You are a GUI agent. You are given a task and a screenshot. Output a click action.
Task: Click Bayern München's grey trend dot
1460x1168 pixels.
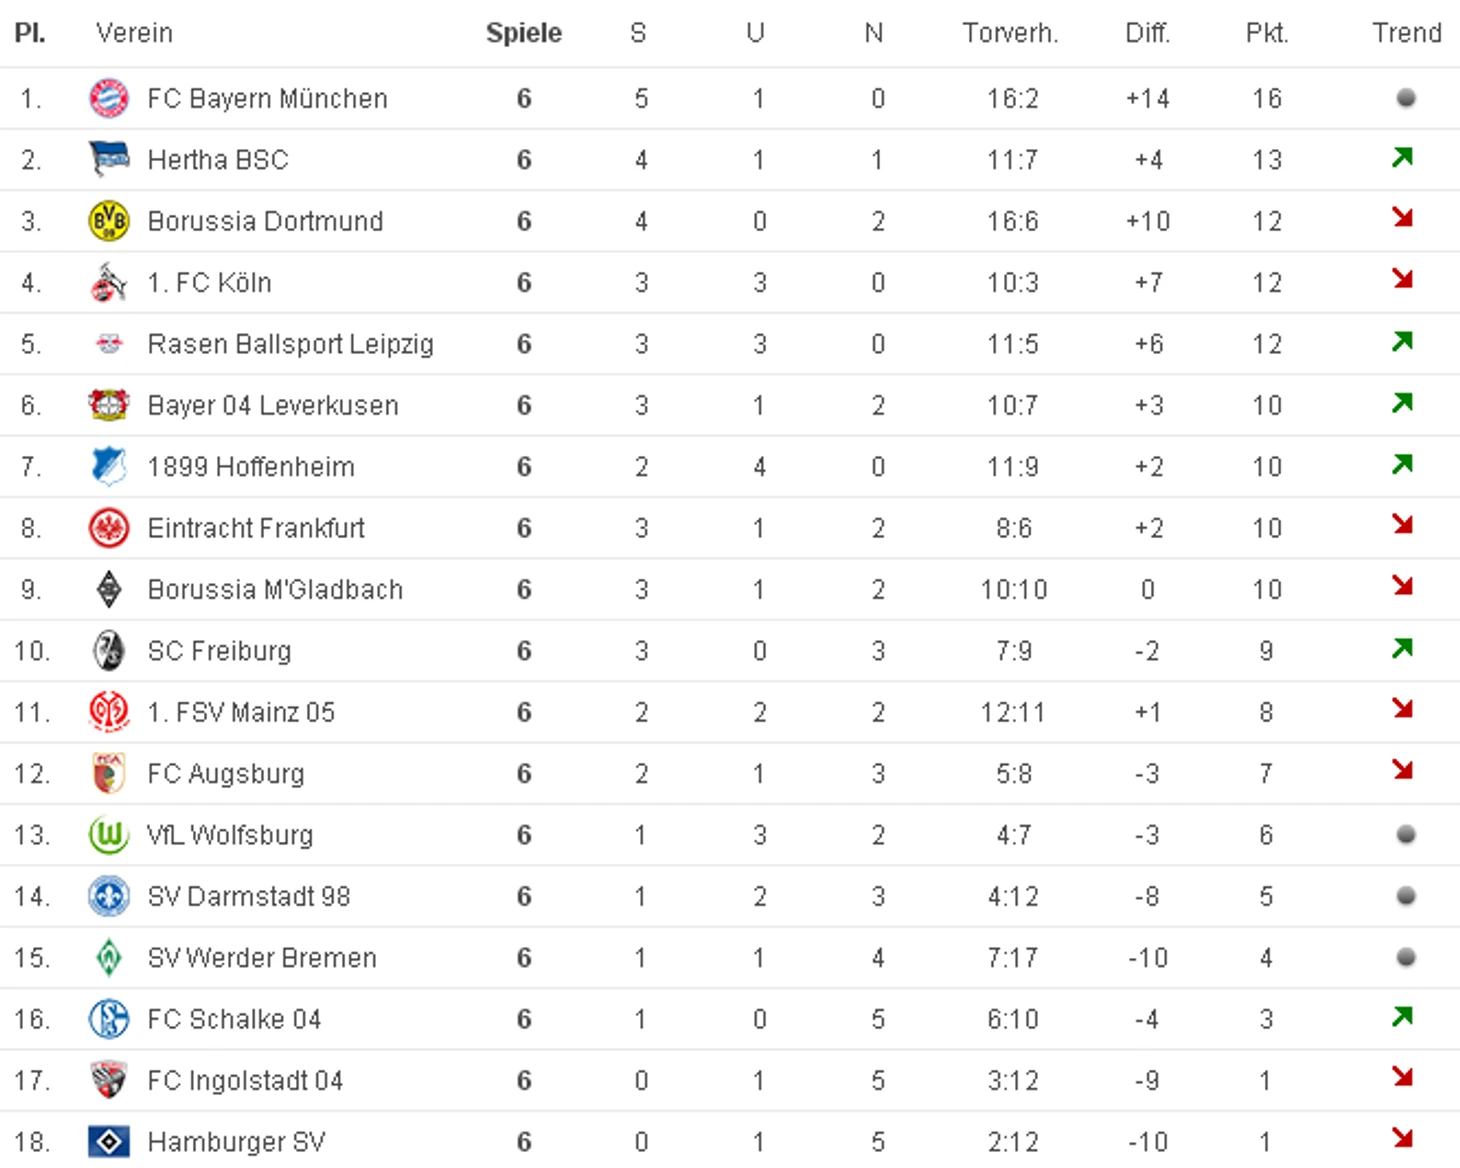click(1406, 98)
